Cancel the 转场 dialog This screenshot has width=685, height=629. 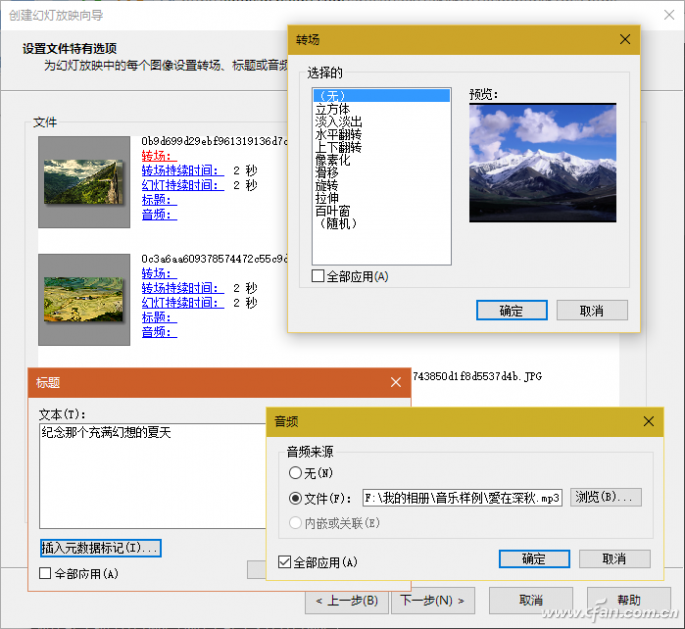click(592, 311)
